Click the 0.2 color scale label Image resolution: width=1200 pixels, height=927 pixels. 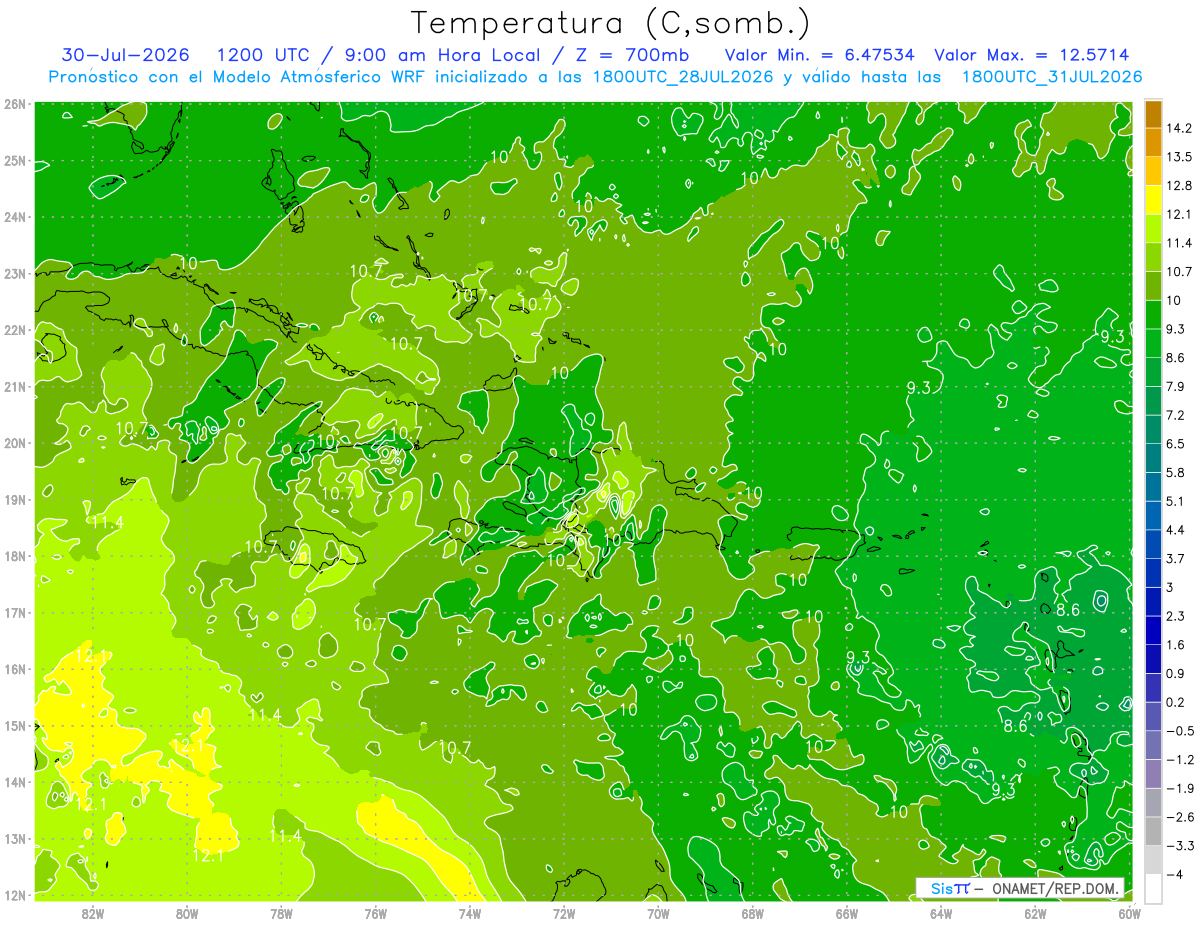[x=1177, y=702]
